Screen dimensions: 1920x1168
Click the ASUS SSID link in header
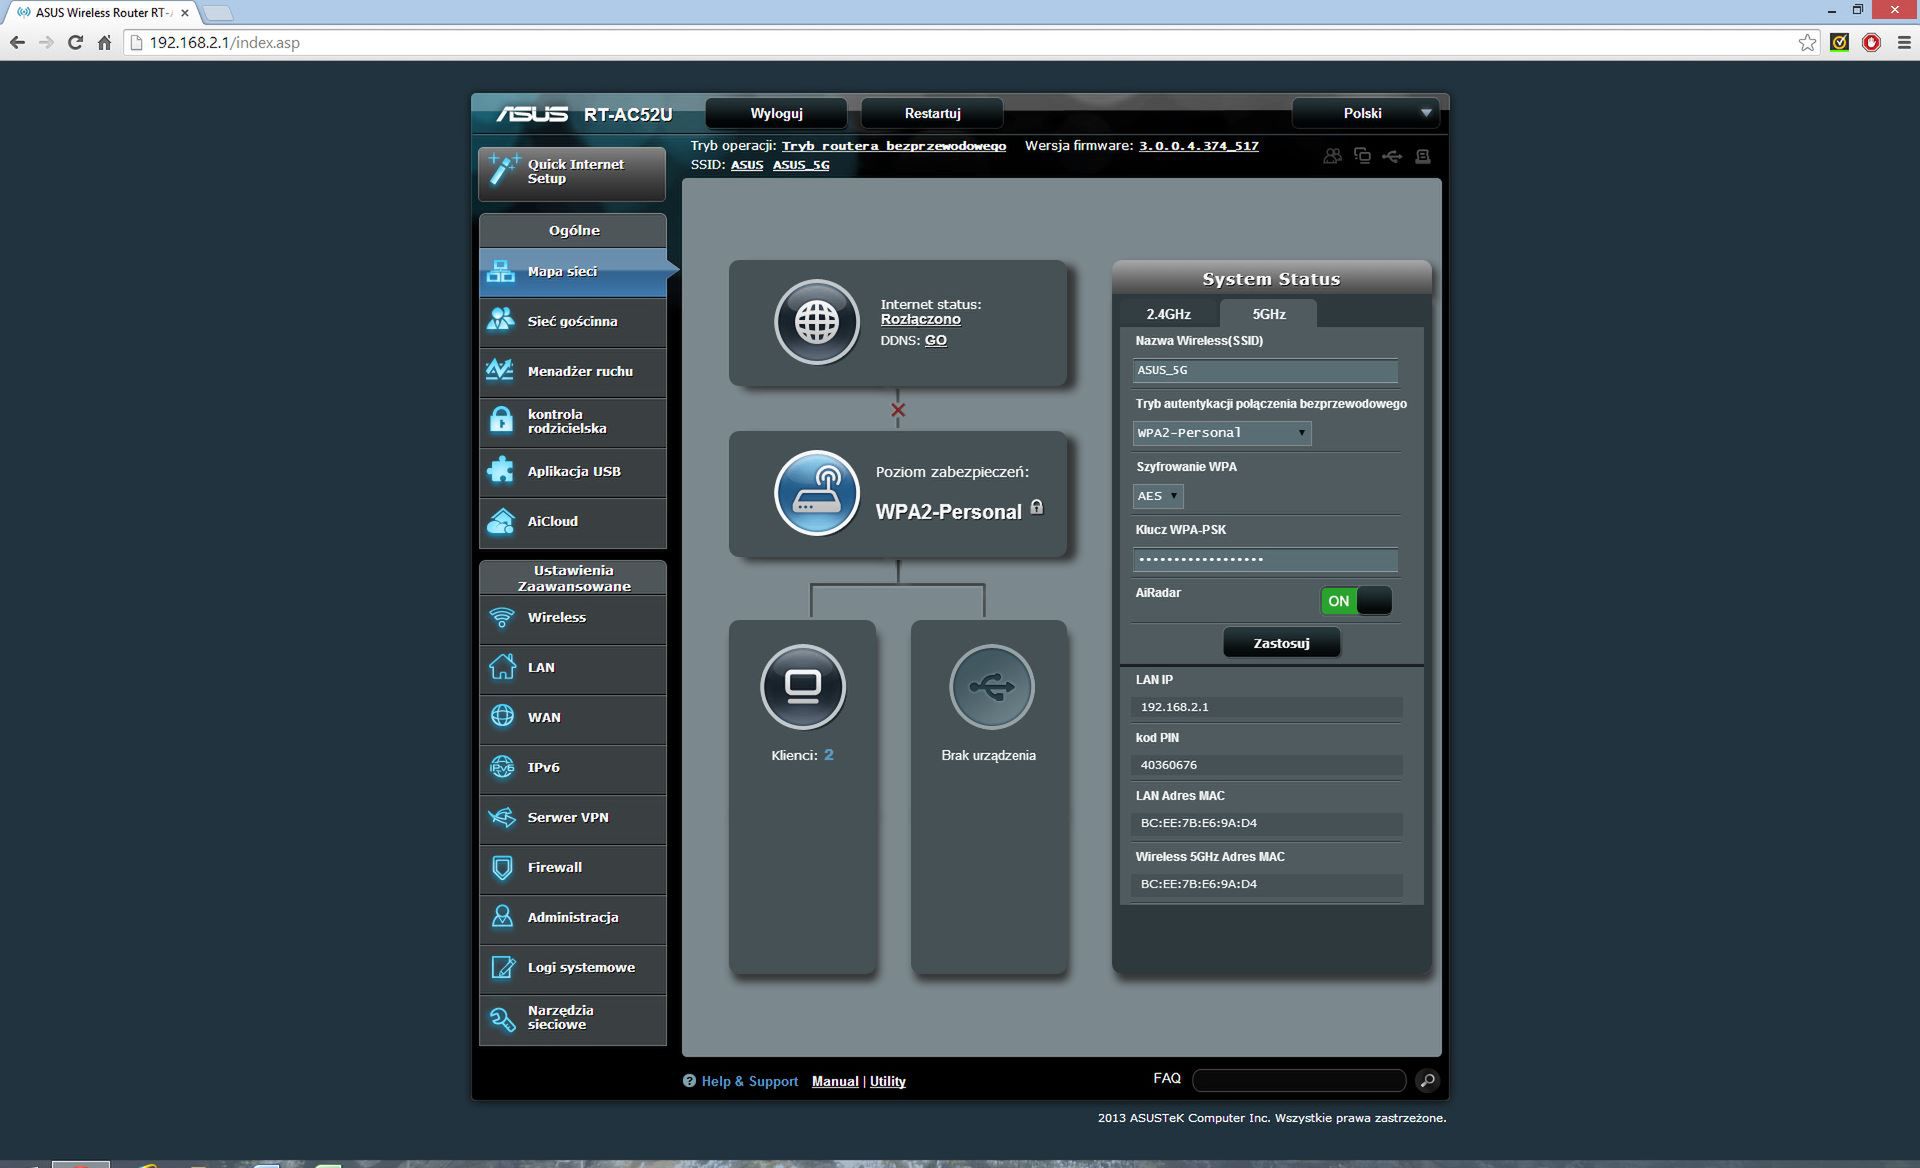(x=747, y=165)
